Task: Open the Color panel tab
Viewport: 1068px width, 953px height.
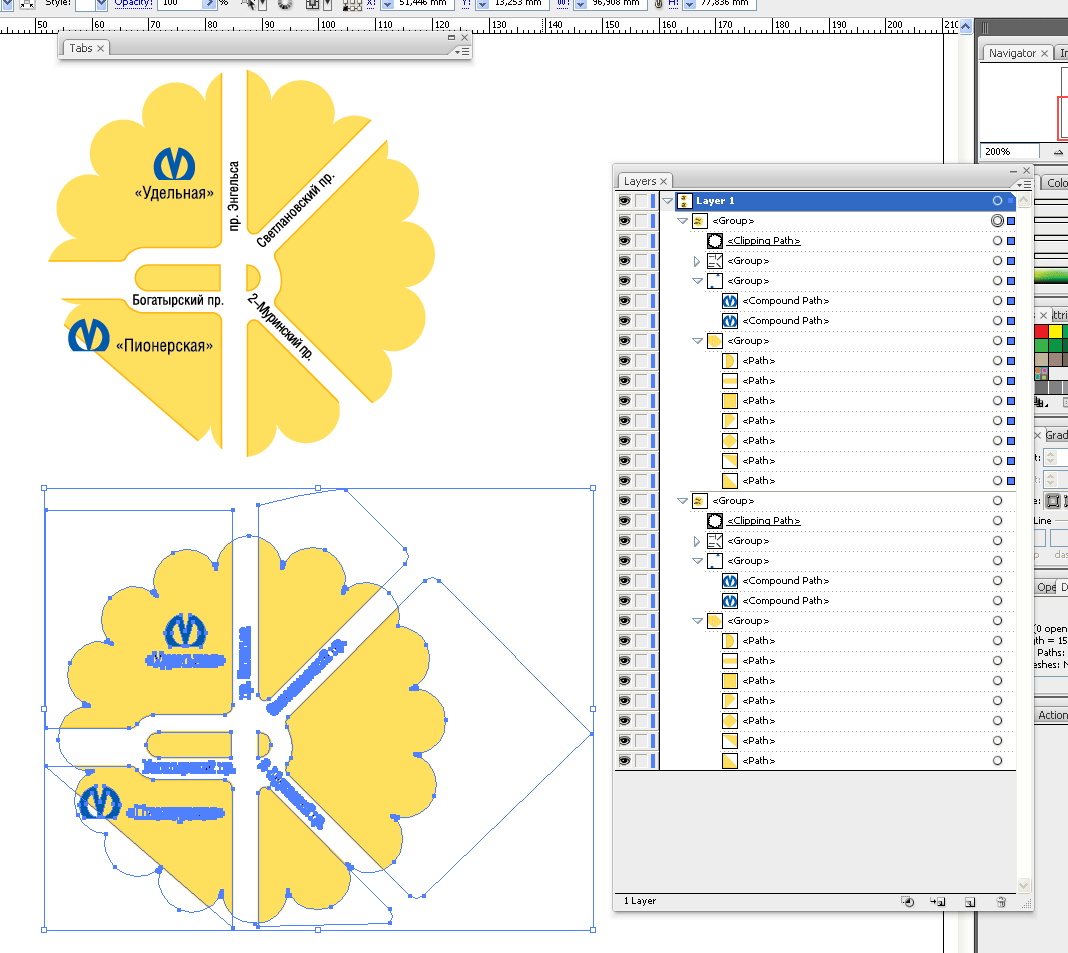Action: (x=1056, y=183)
